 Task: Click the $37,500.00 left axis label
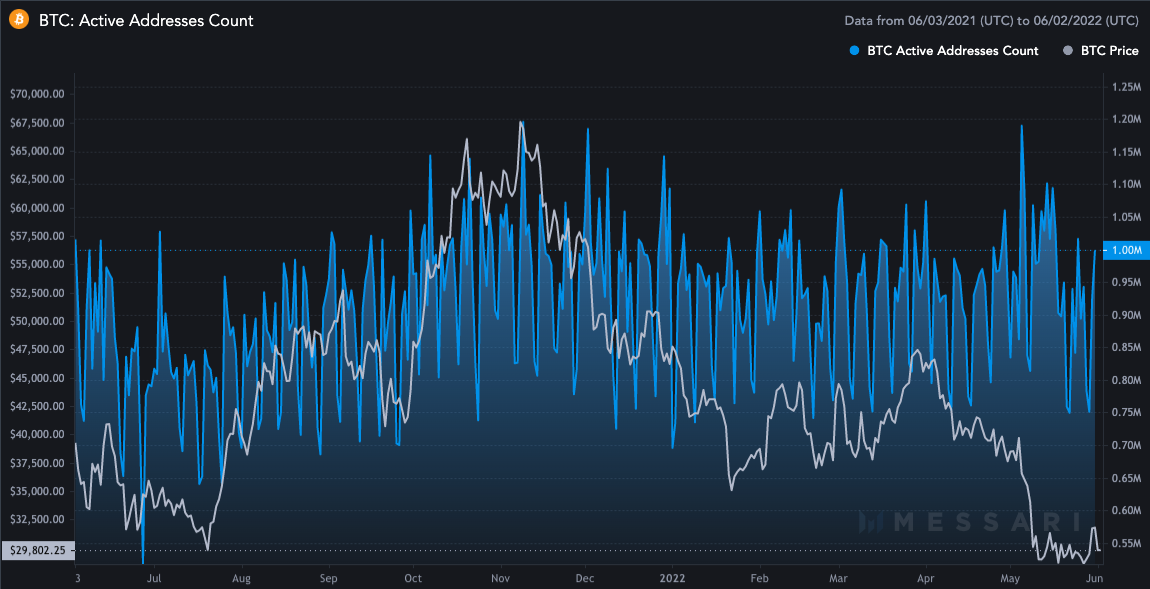click(x=37, y=463)
